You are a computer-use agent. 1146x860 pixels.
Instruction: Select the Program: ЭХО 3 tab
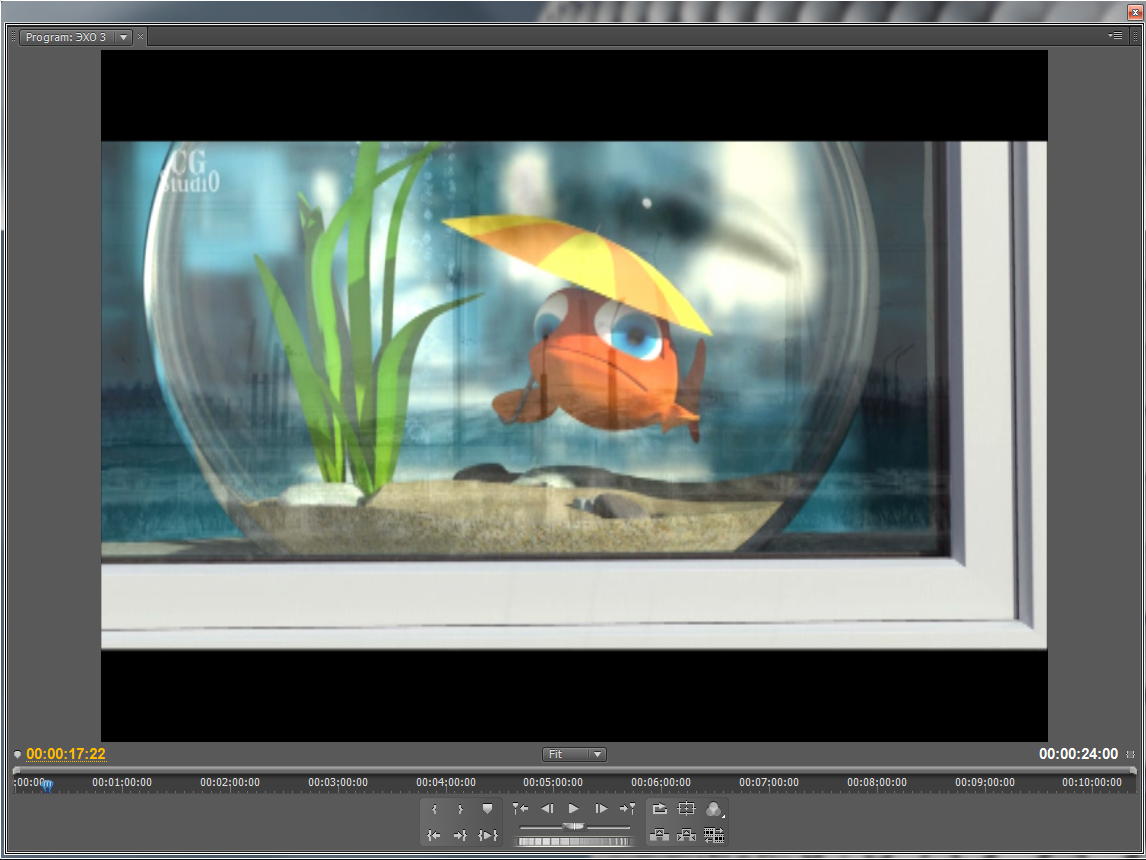coord(65,37)
